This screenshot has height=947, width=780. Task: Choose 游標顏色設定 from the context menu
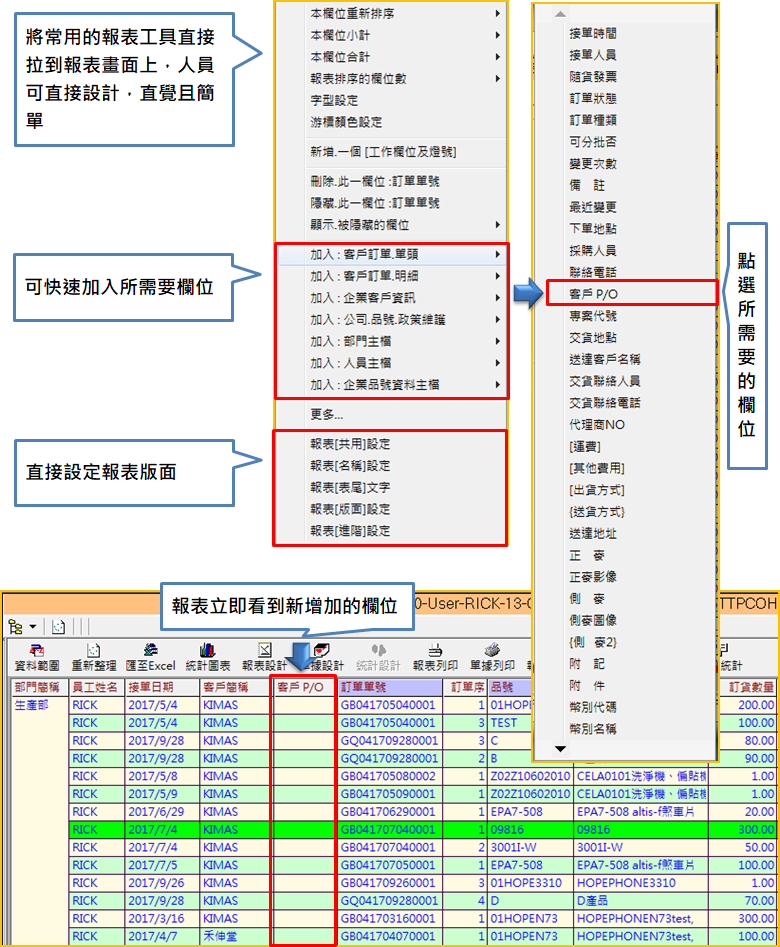click(346, 122)
